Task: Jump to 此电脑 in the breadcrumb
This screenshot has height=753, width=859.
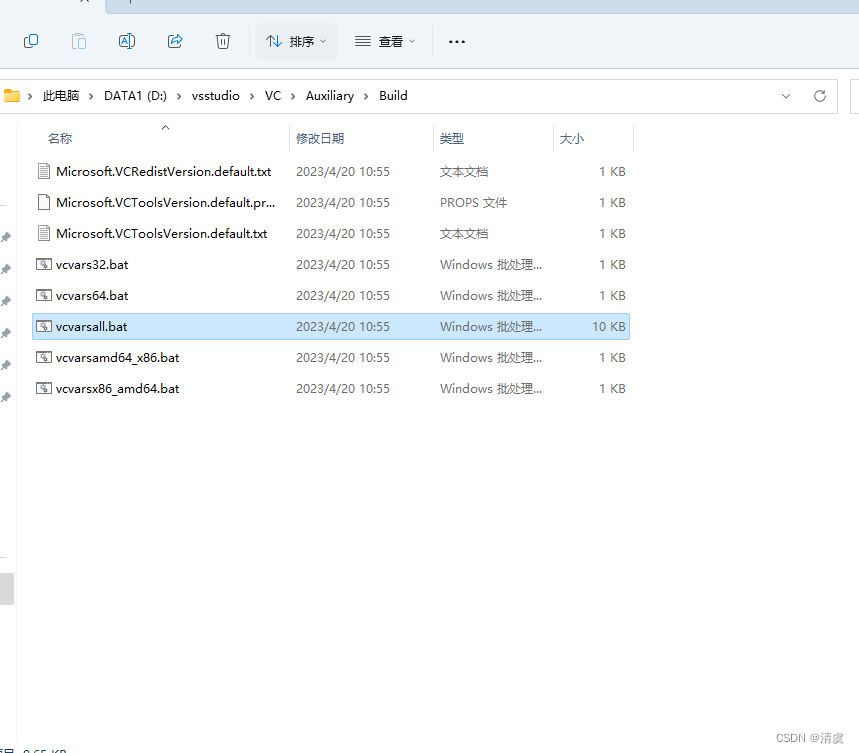Action: pyautogui.click(x=60, y=96)
